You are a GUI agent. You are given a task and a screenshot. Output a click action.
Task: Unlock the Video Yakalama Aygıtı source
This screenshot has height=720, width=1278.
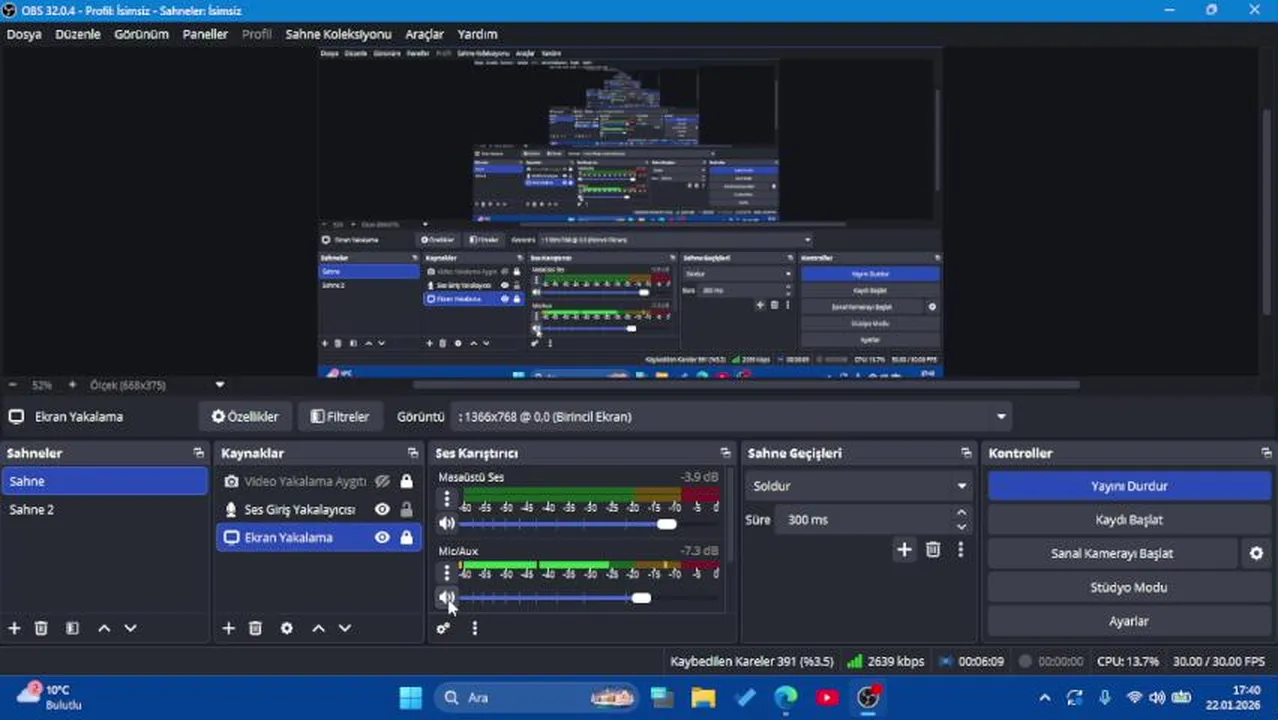406,481
